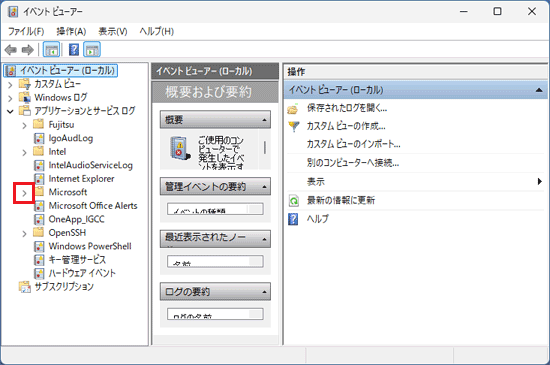Maximize the Event Viewer window
The image size is (550, 365).
pos(497,12)
